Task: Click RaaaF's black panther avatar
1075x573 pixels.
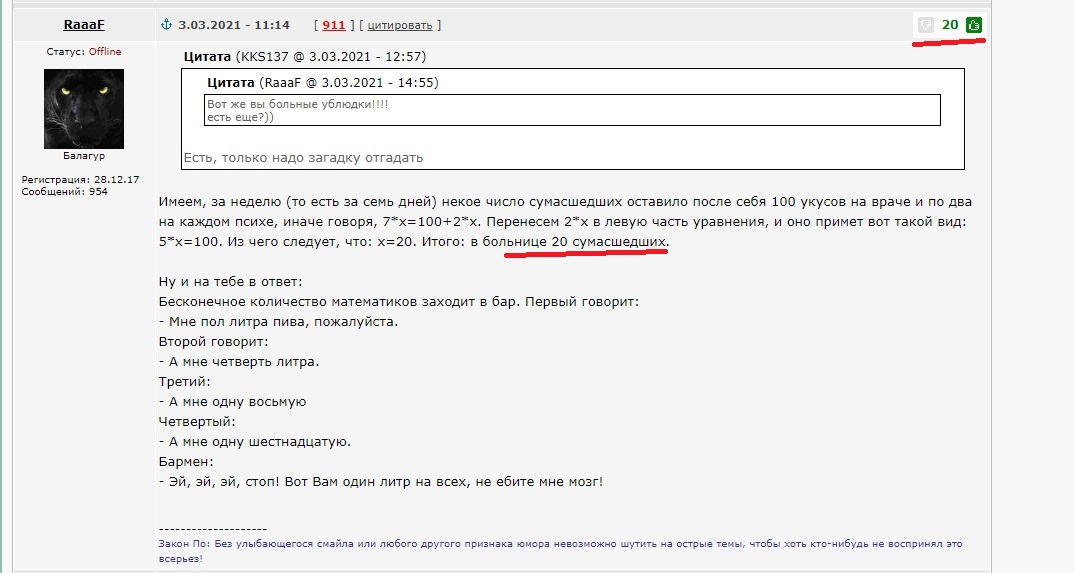Action: coord(84,109)
